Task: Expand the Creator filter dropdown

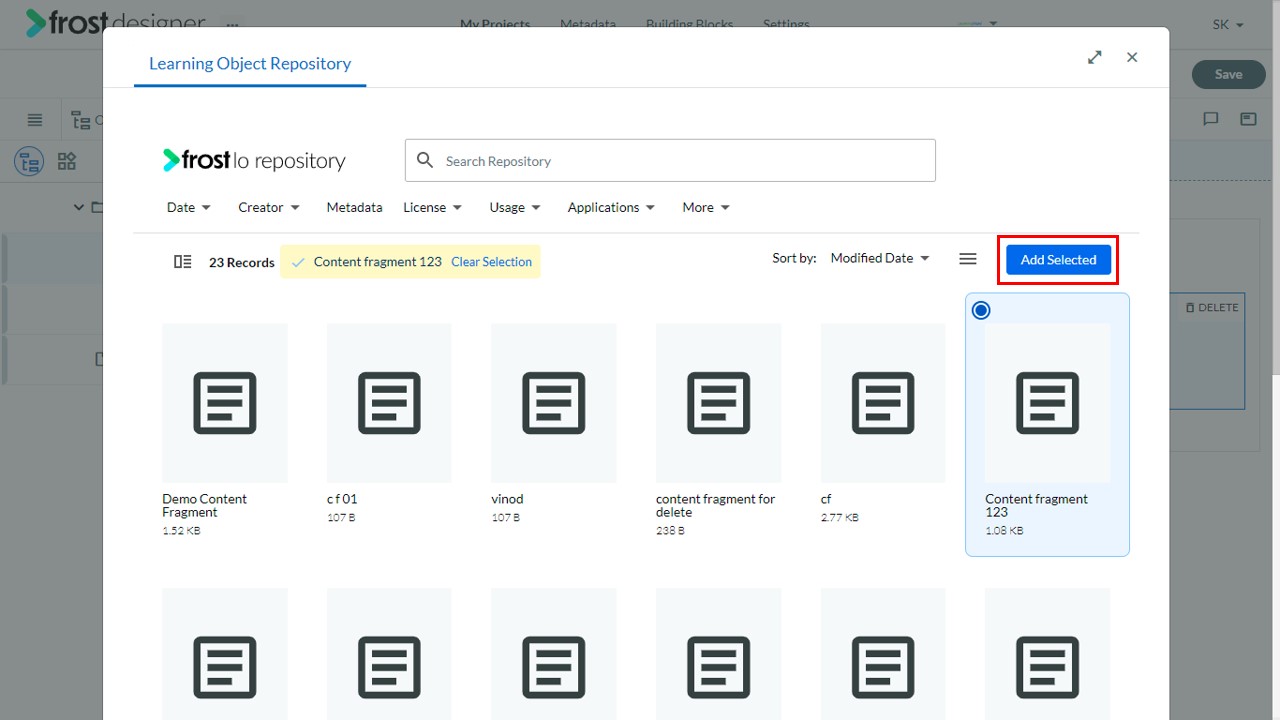Action: point(269,207)
